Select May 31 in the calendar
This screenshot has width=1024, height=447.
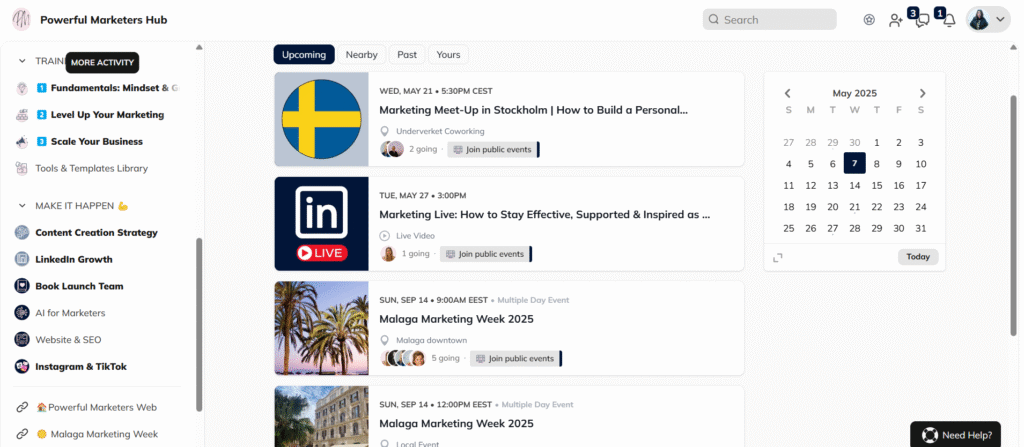point(921,229)
